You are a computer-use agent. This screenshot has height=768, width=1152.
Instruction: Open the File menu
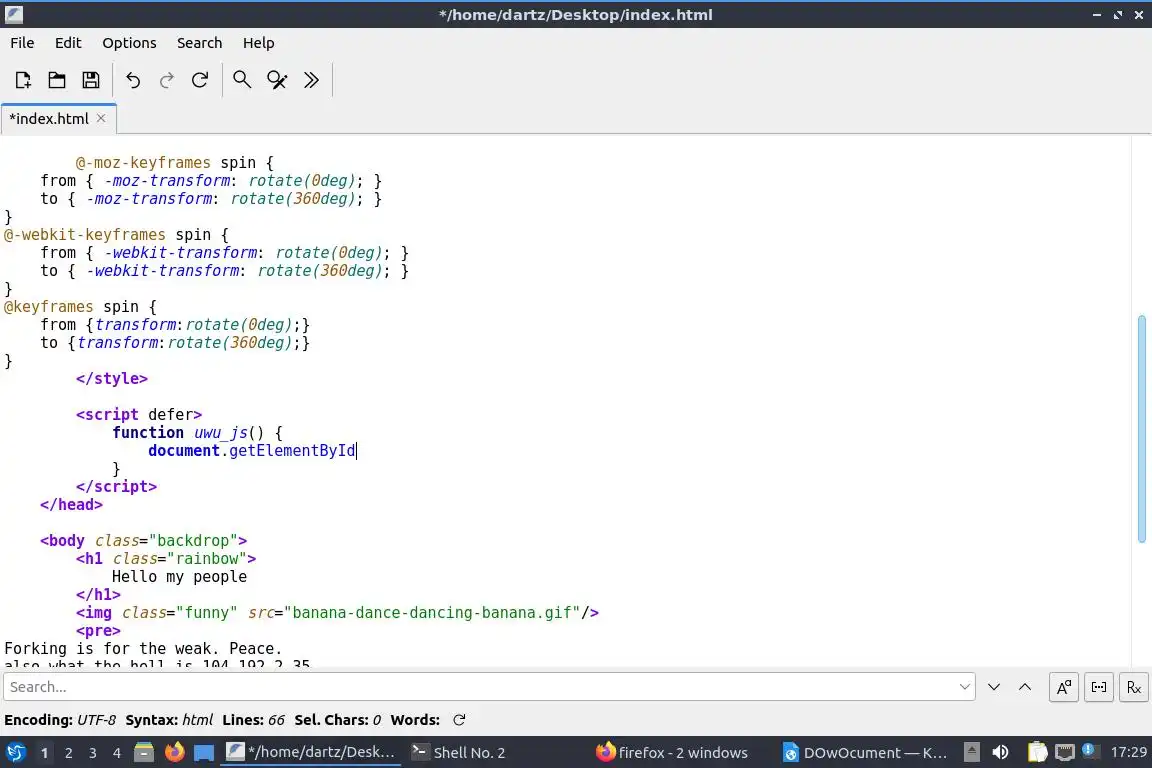(x=22, y=43)
